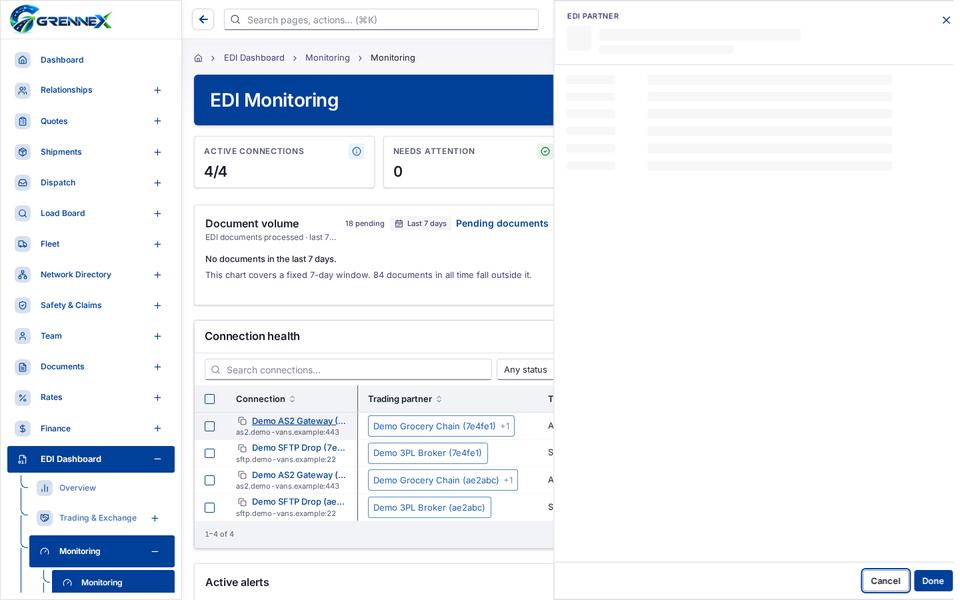
Task: Open Overview under EDI Dashboard
Action: point(77,488)
